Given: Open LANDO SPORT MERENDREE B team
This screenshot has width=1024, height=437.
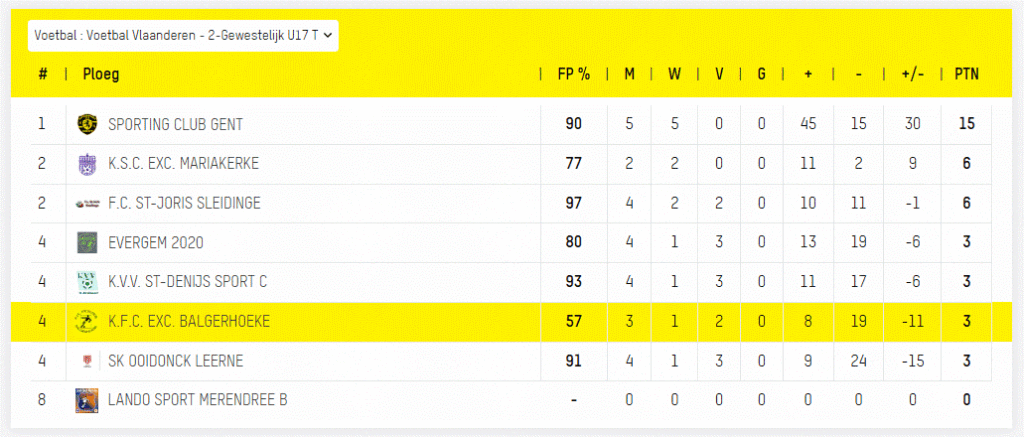Looking at the screenshot, I should point(197,400).
